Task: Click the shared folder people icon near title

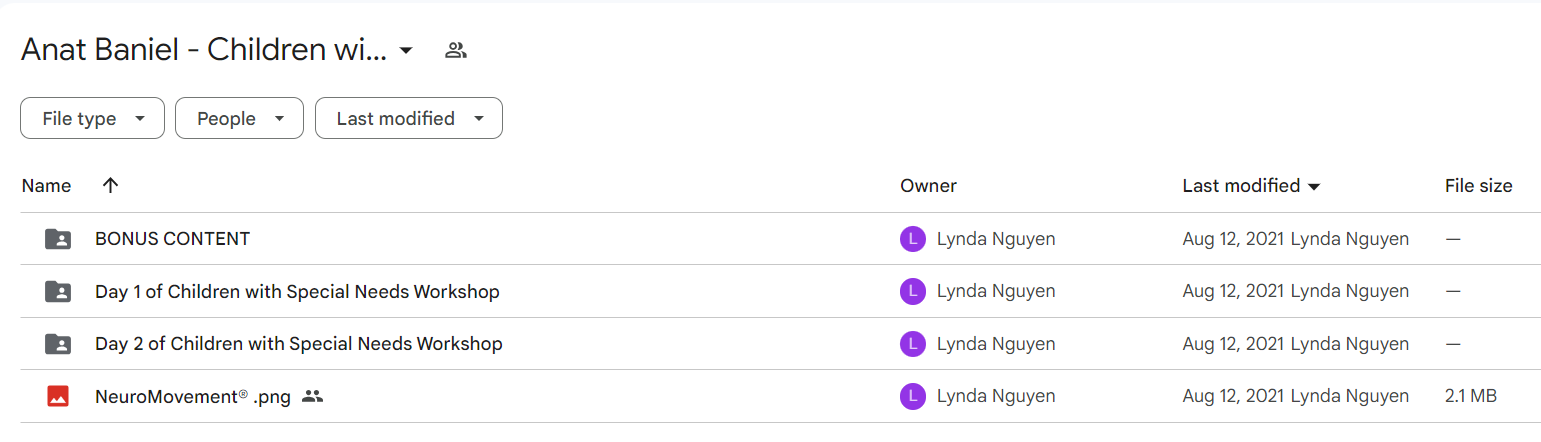Action: click(x=456, y=50)
